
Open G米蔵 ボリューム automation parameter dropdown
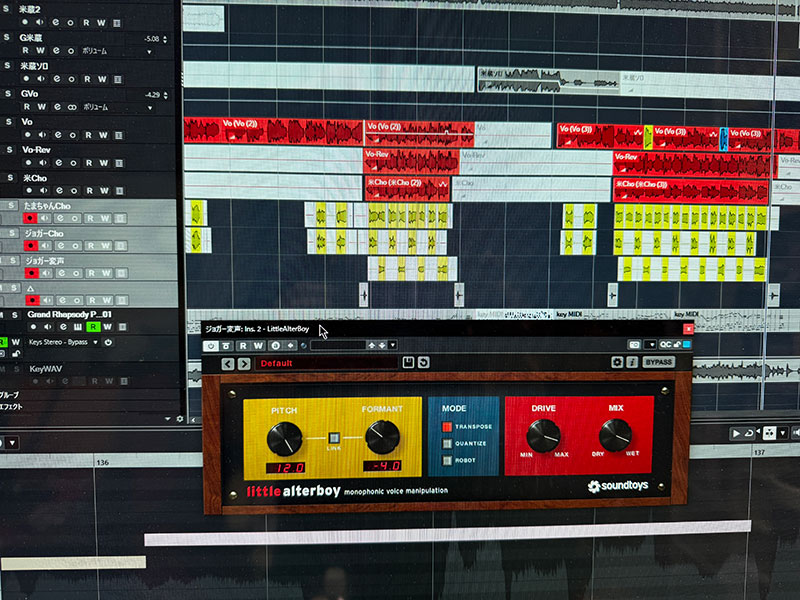pyautogui.click(x=149, y=52)
